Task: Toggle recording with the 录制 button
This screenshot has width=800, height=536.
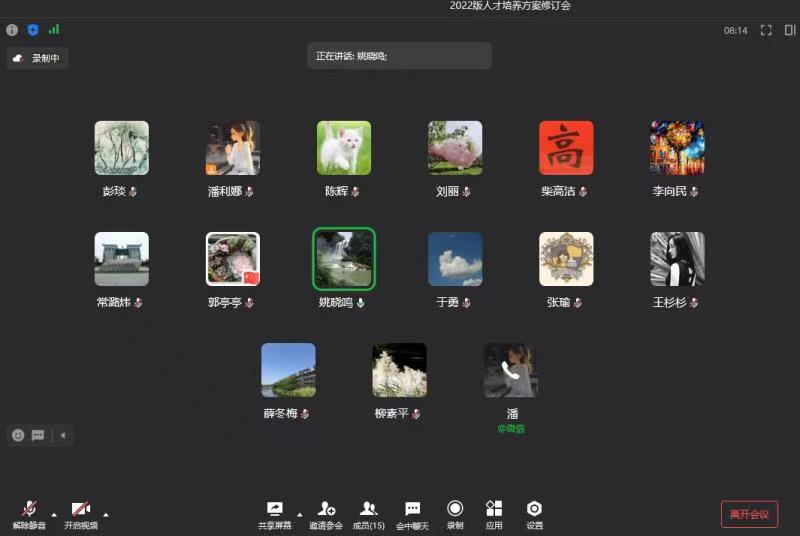Action: [455, 514]
